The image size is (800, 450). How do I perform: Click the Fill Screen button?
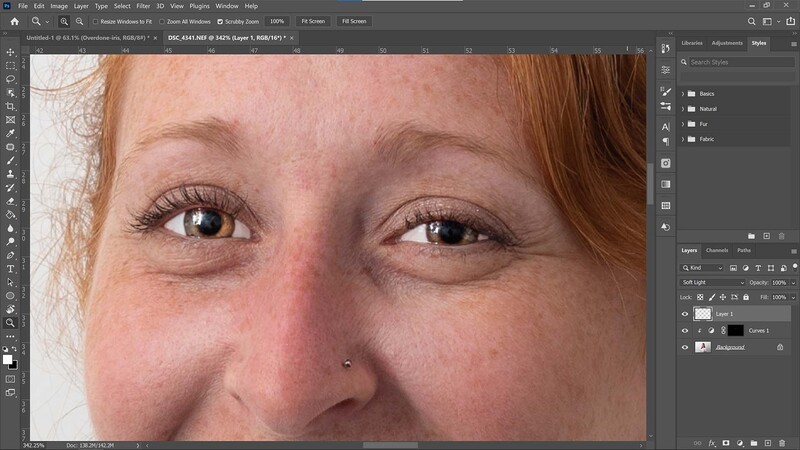(x=354, y=21)
